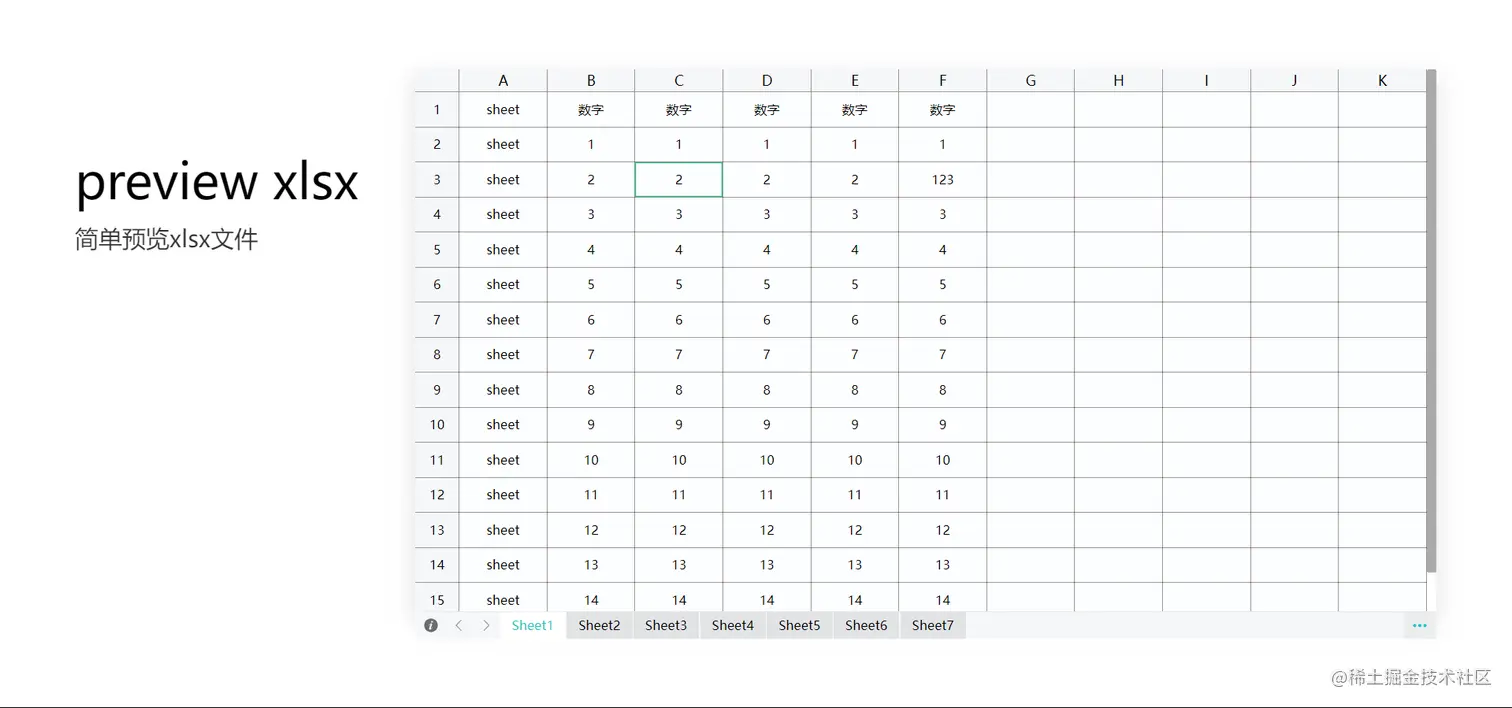Click the left arrow to scroll sheet tabs

(458, 625)
